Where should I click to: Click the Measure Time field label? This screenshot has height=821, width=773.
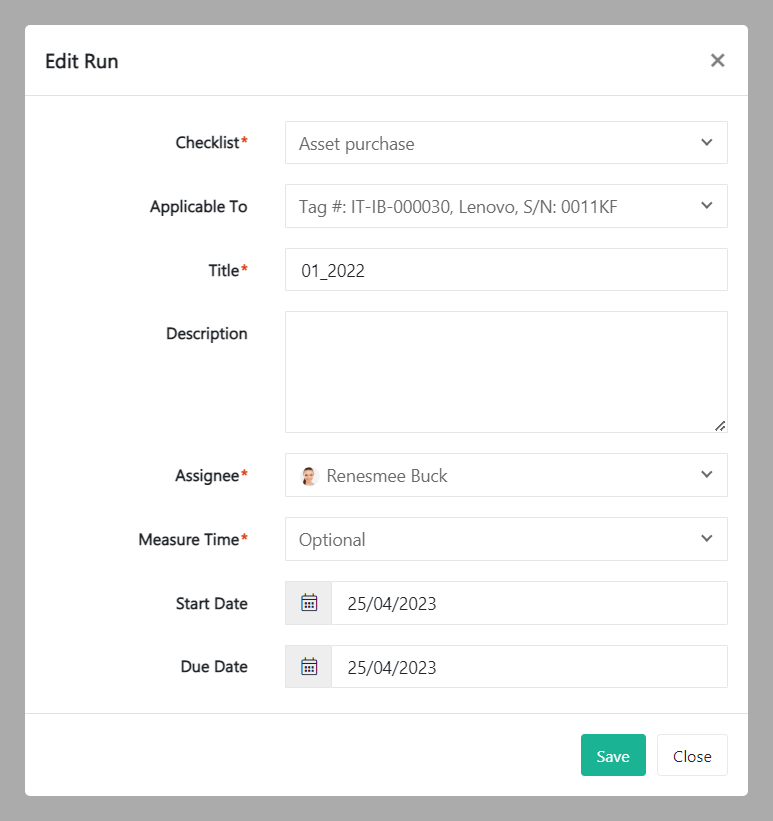click(190, 540)
